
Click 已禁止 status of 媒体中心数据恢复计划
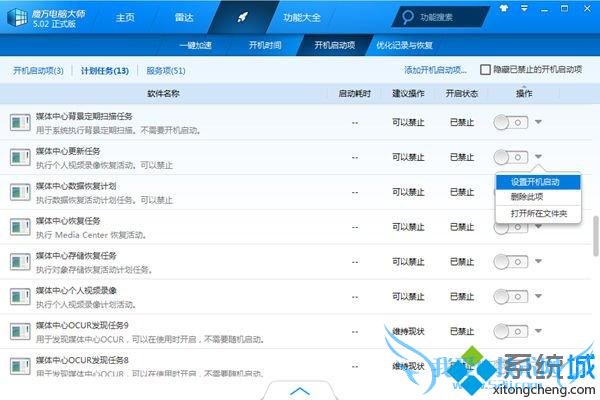click(462, 193)
